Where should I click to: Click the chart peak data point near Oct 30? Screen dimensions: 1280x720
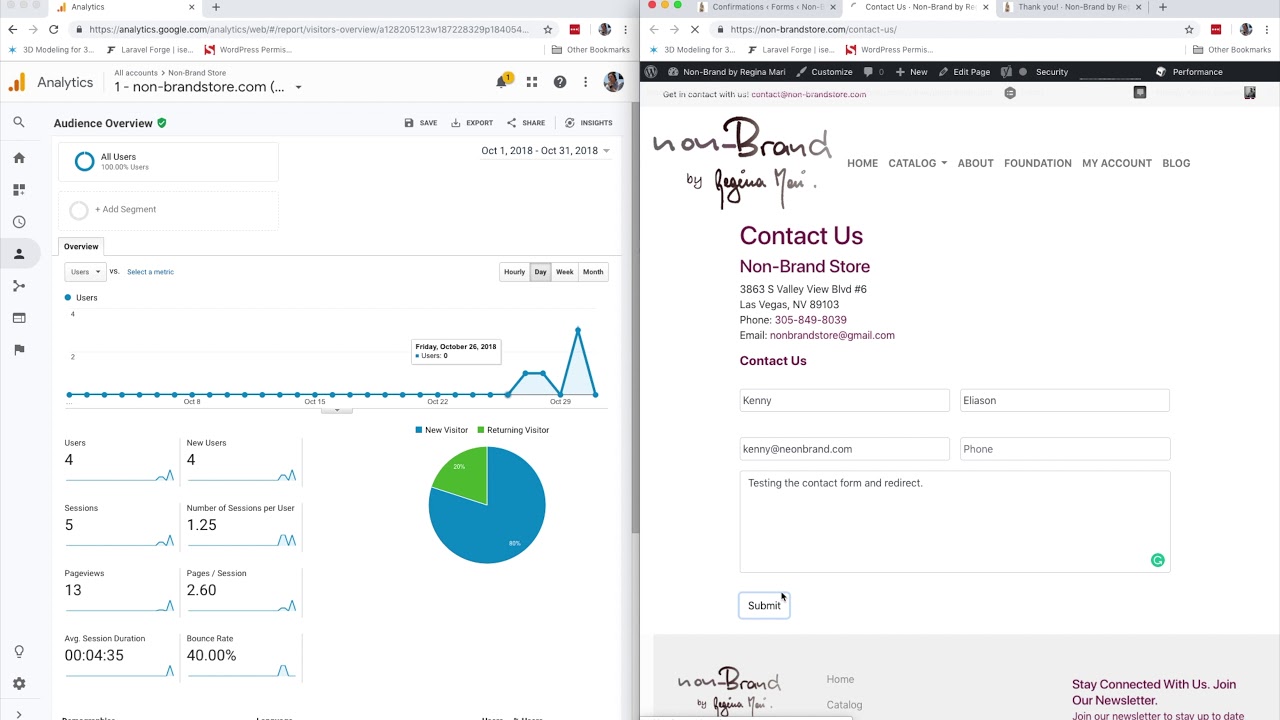click(x=578, y=329)
